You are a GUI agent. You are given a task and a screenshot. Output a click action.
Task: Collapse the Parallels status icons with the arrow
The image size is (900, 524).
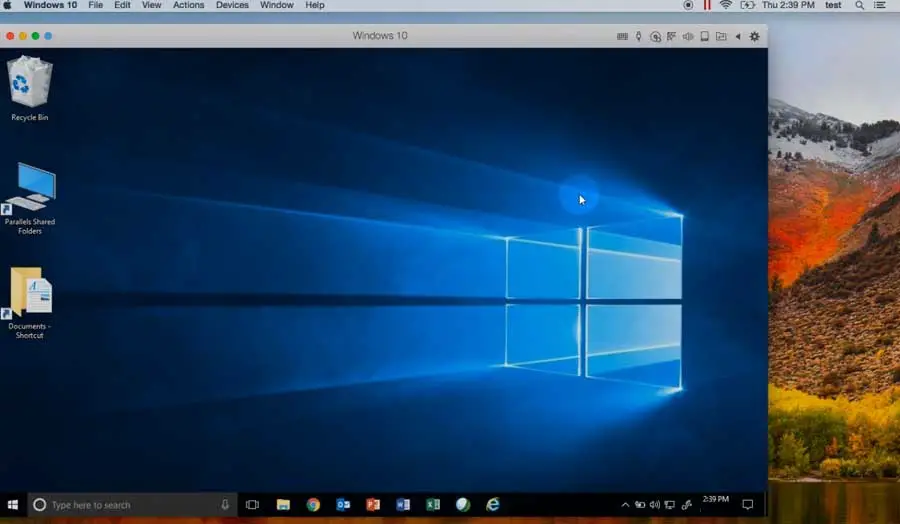tap(738, 36)
